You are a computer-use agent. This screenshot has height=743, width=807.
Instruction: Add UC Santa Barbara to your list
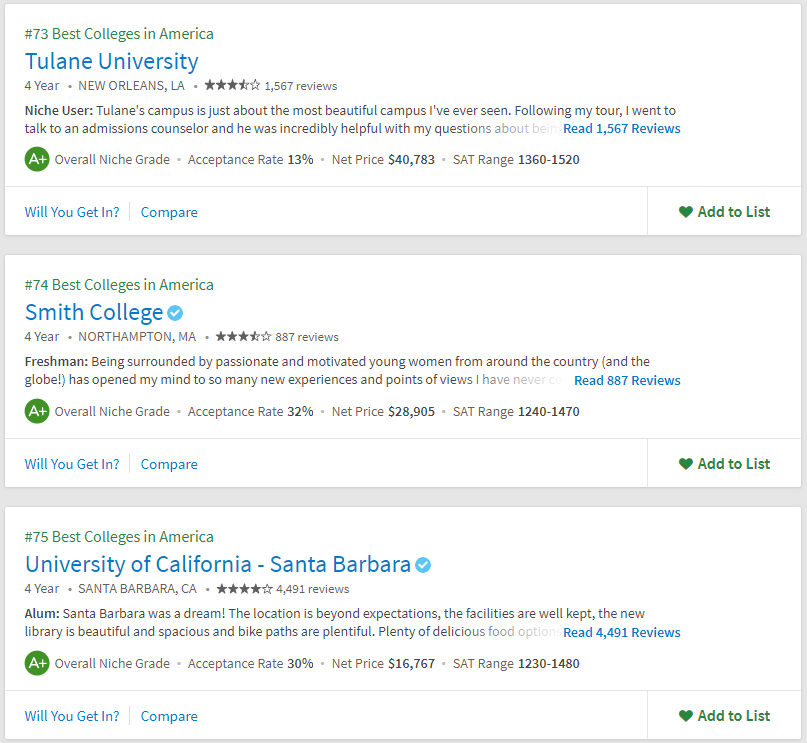(x=724, y=716)
